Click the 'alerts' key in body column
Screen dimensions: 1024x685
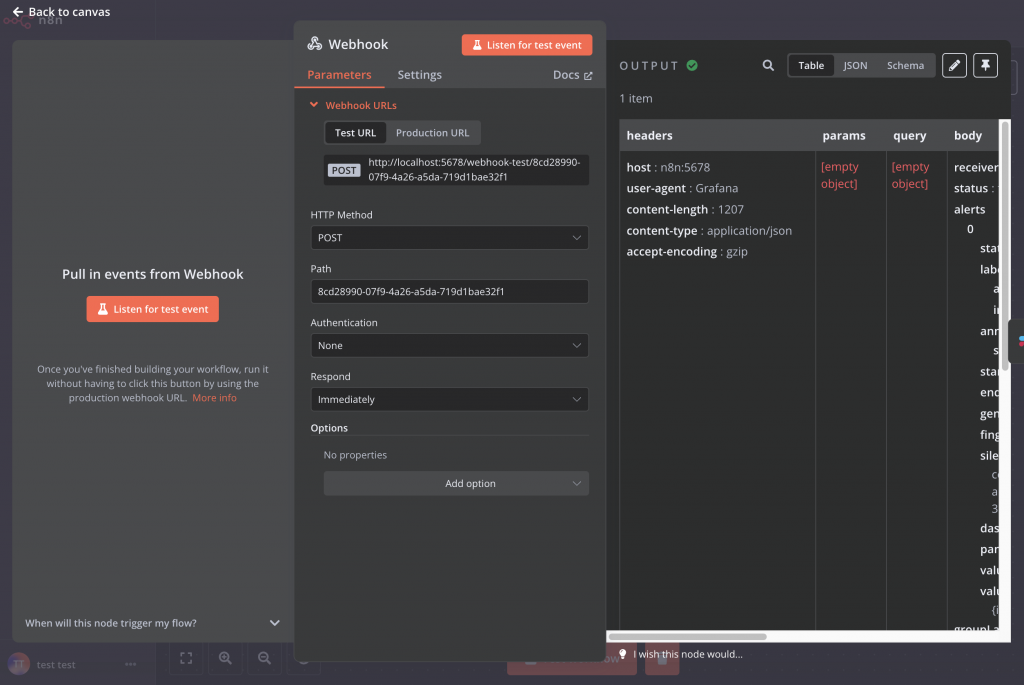point(969,210)
